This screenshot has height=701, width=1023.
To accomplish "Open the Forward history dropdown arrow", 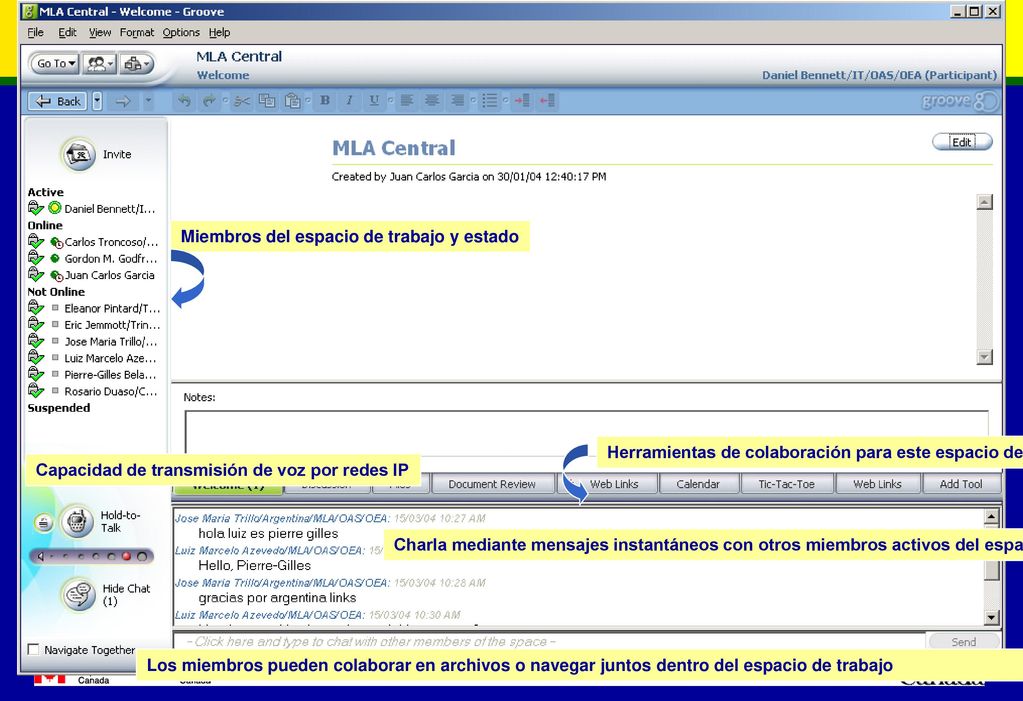I will (148, 101).
